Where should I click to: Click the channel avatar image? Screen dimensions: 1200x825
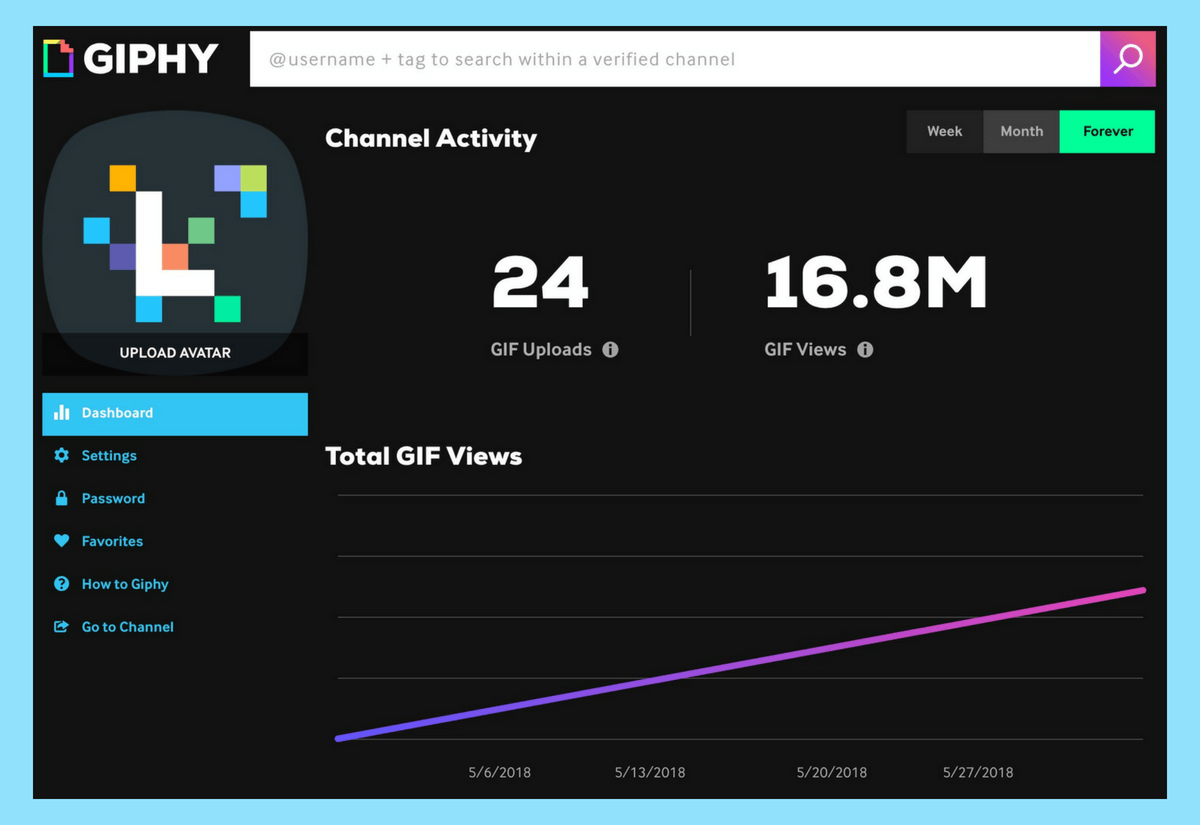(x=175, y=235)
